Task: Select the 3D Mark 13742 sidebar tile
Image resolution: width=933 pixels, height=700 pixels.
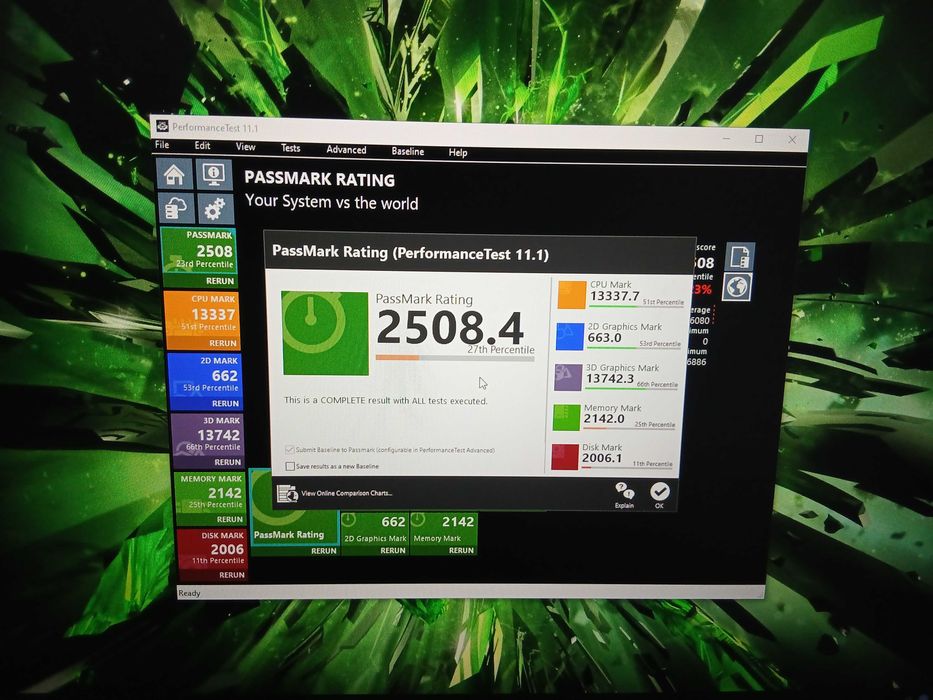Action: [207, 434]
